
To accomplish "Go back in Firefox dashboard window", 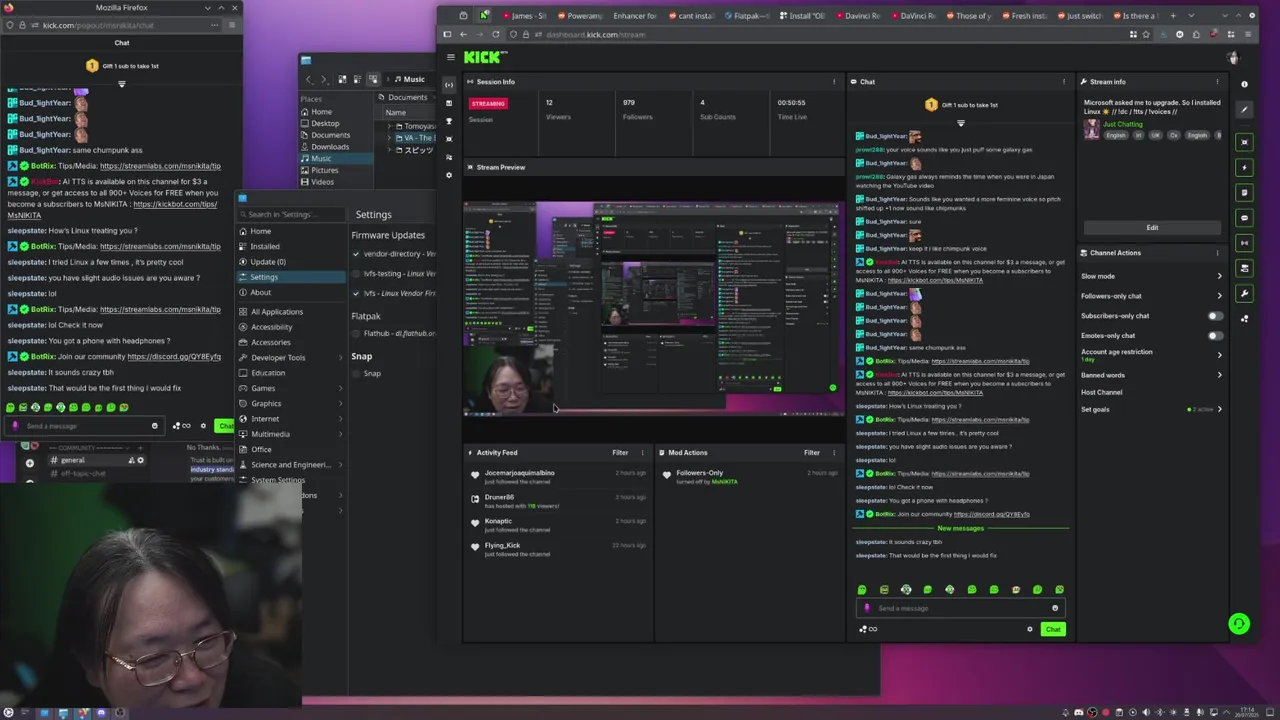I will [463, 34].
